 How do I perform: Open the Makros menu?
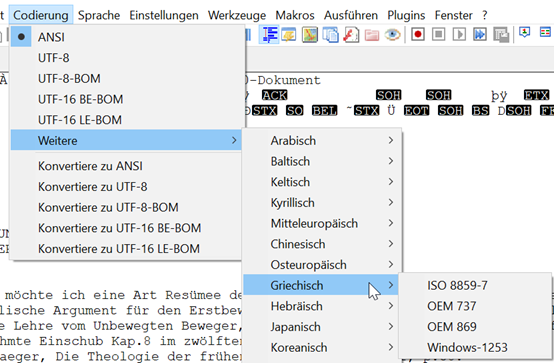coord(295,15)
